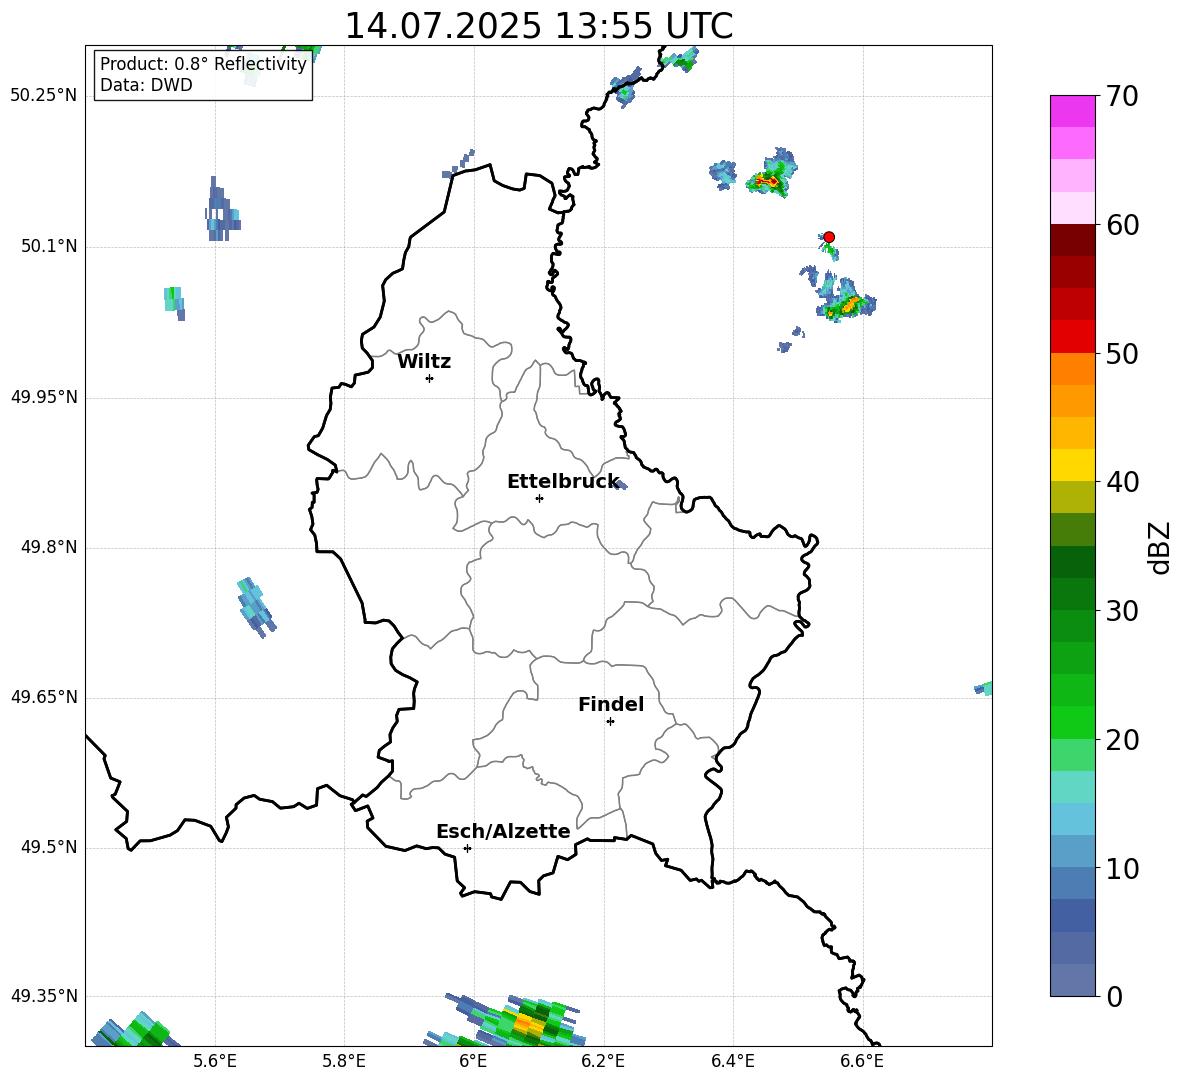Screen dimensions: 1184x1081
Task: Click the 10 value on the colorbar
Action: coord(1122,868)
